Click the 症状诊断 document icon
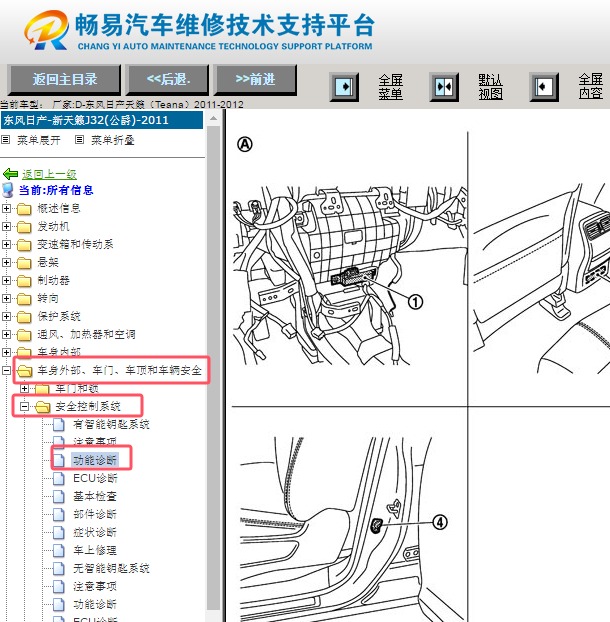The height and width of the screenshot is (622, 610). click(x=59, y=533)
